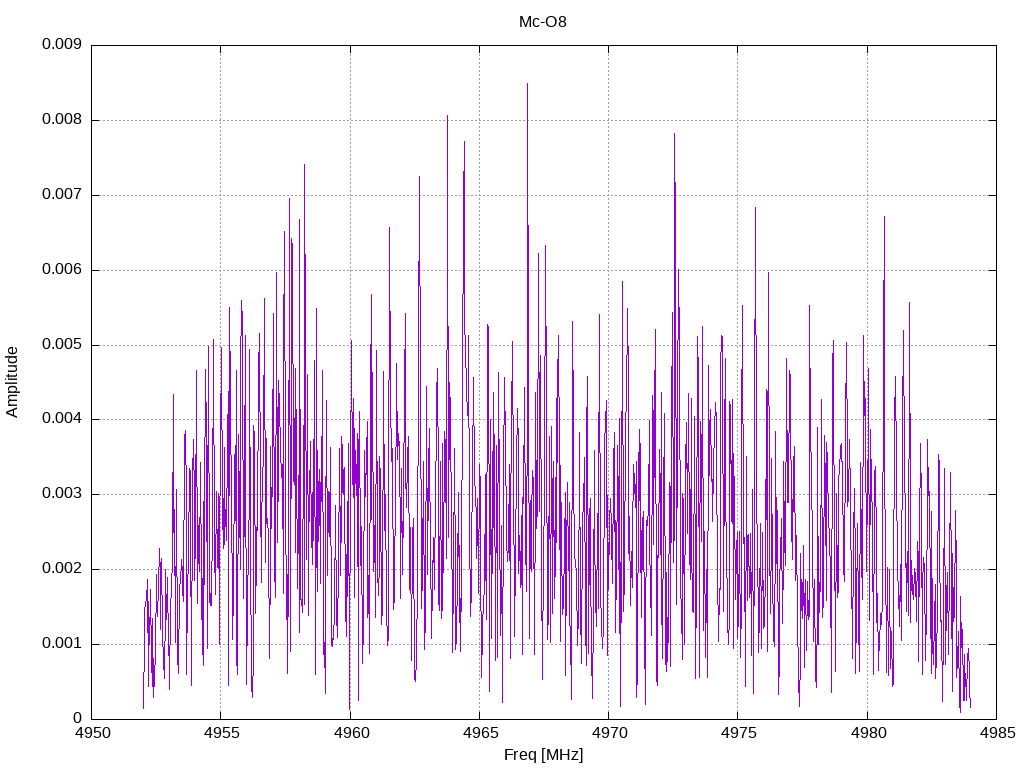Click the 4980 x-axis tick label
Screen dimensions: 1024x768
click(868, 733)
